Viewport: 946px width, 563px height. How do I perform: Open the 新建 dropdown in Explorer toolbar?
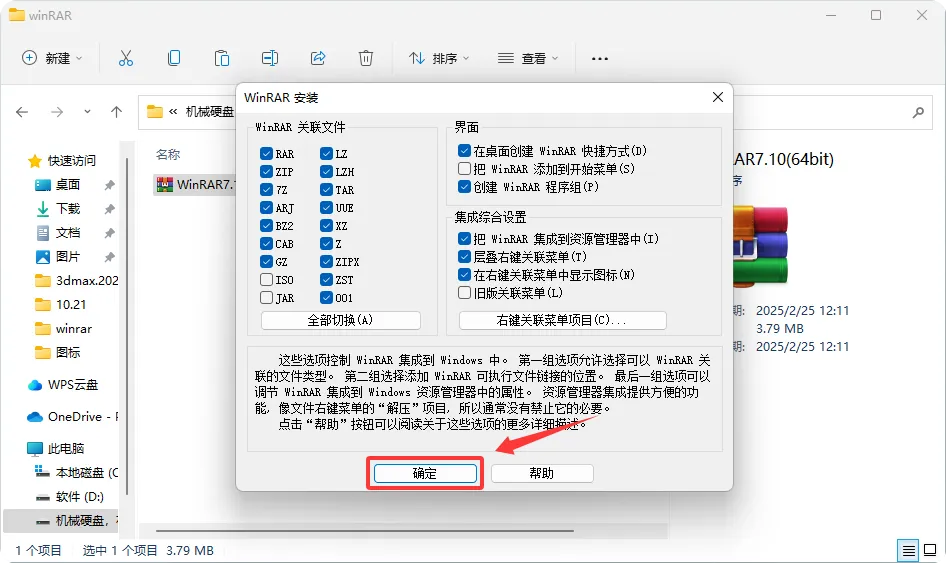[x=52, y=58]
